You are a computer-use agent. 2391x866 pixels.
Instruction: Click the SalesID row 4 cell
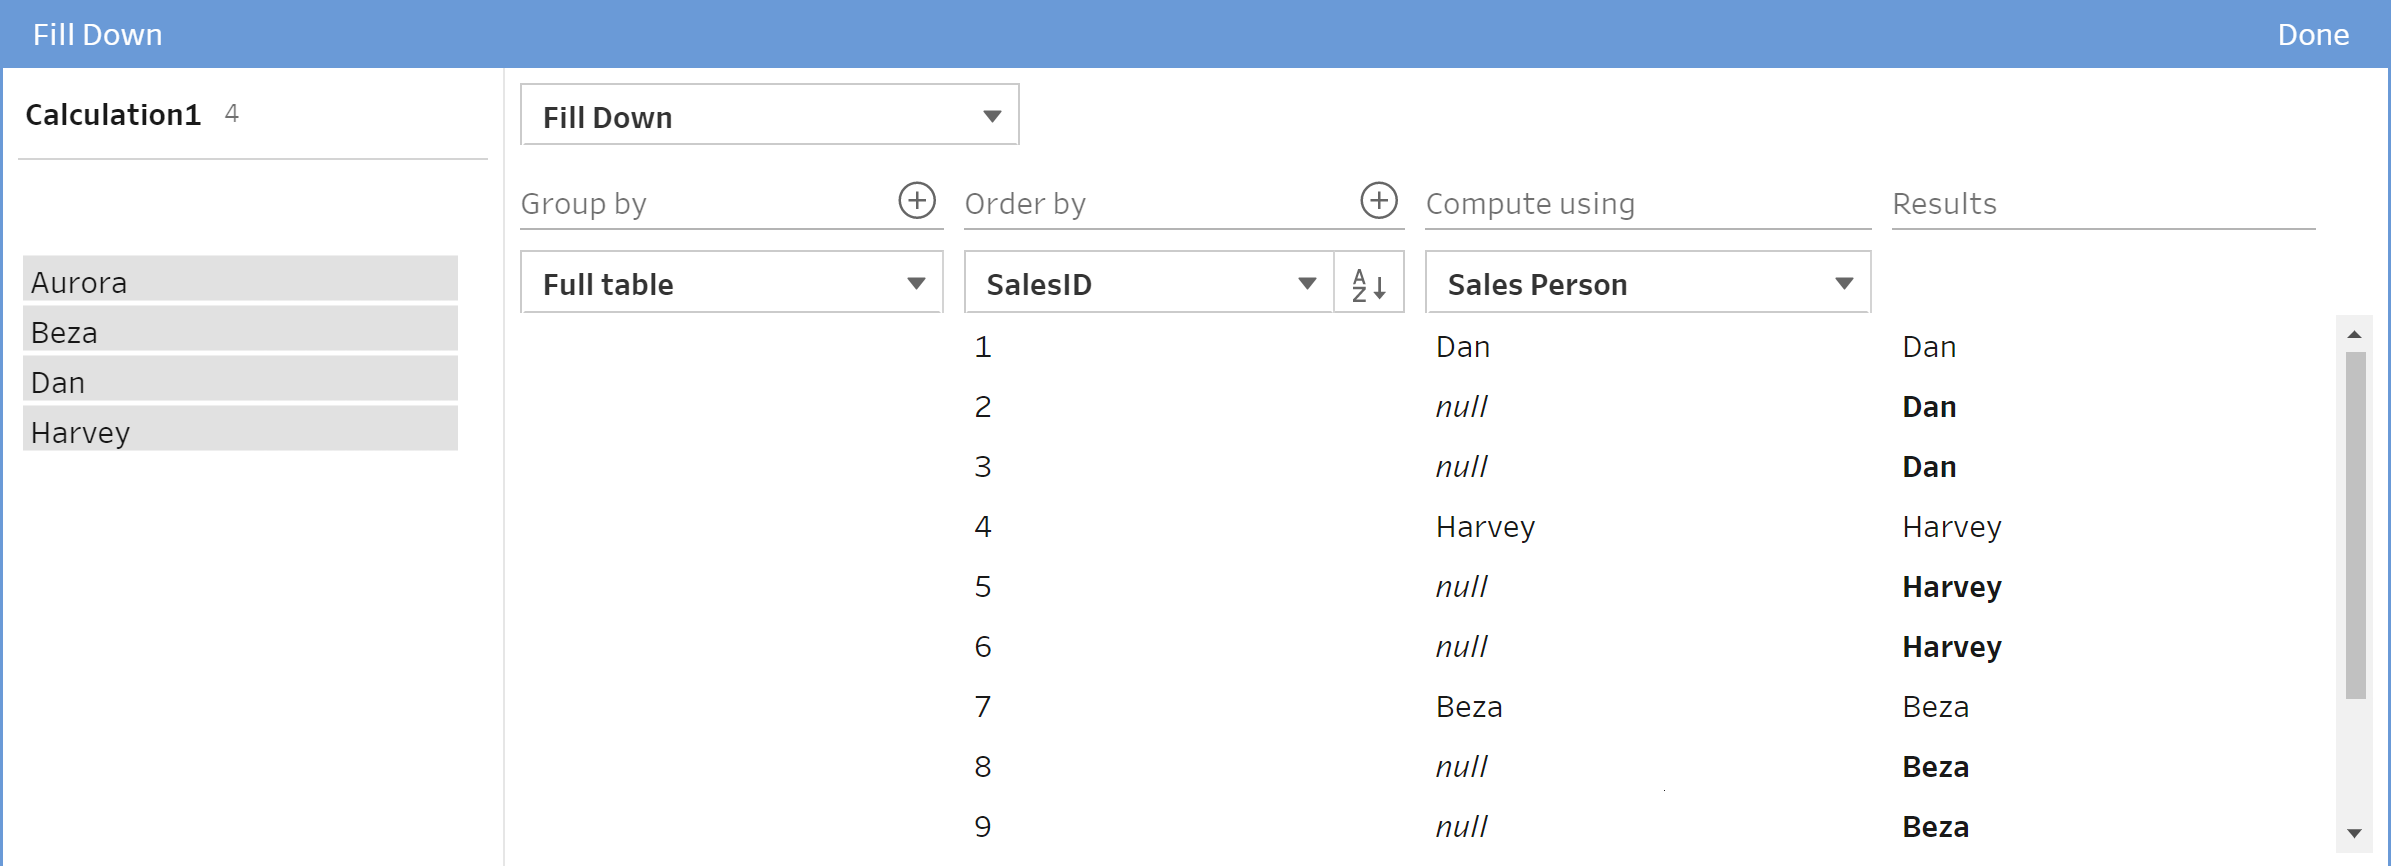click(x=983, y=527)
